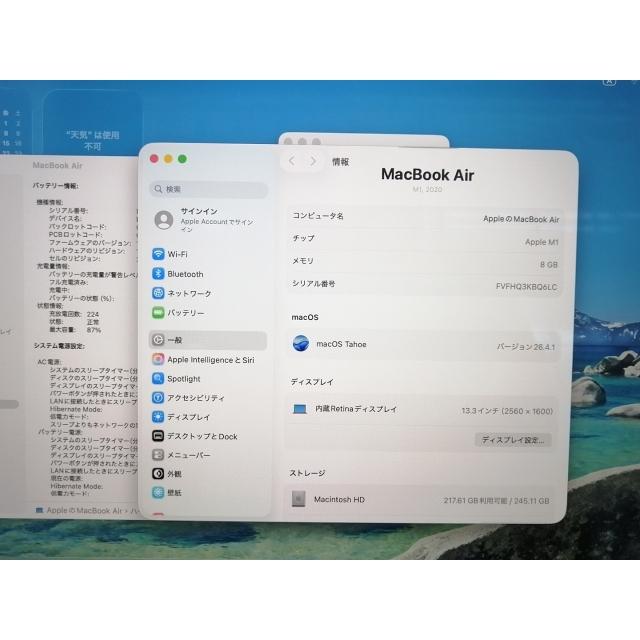The image size is (640, 640).
Task: Select the serial number FVFHQ3KBQ6LC
Action: click(x=526, y=287)
